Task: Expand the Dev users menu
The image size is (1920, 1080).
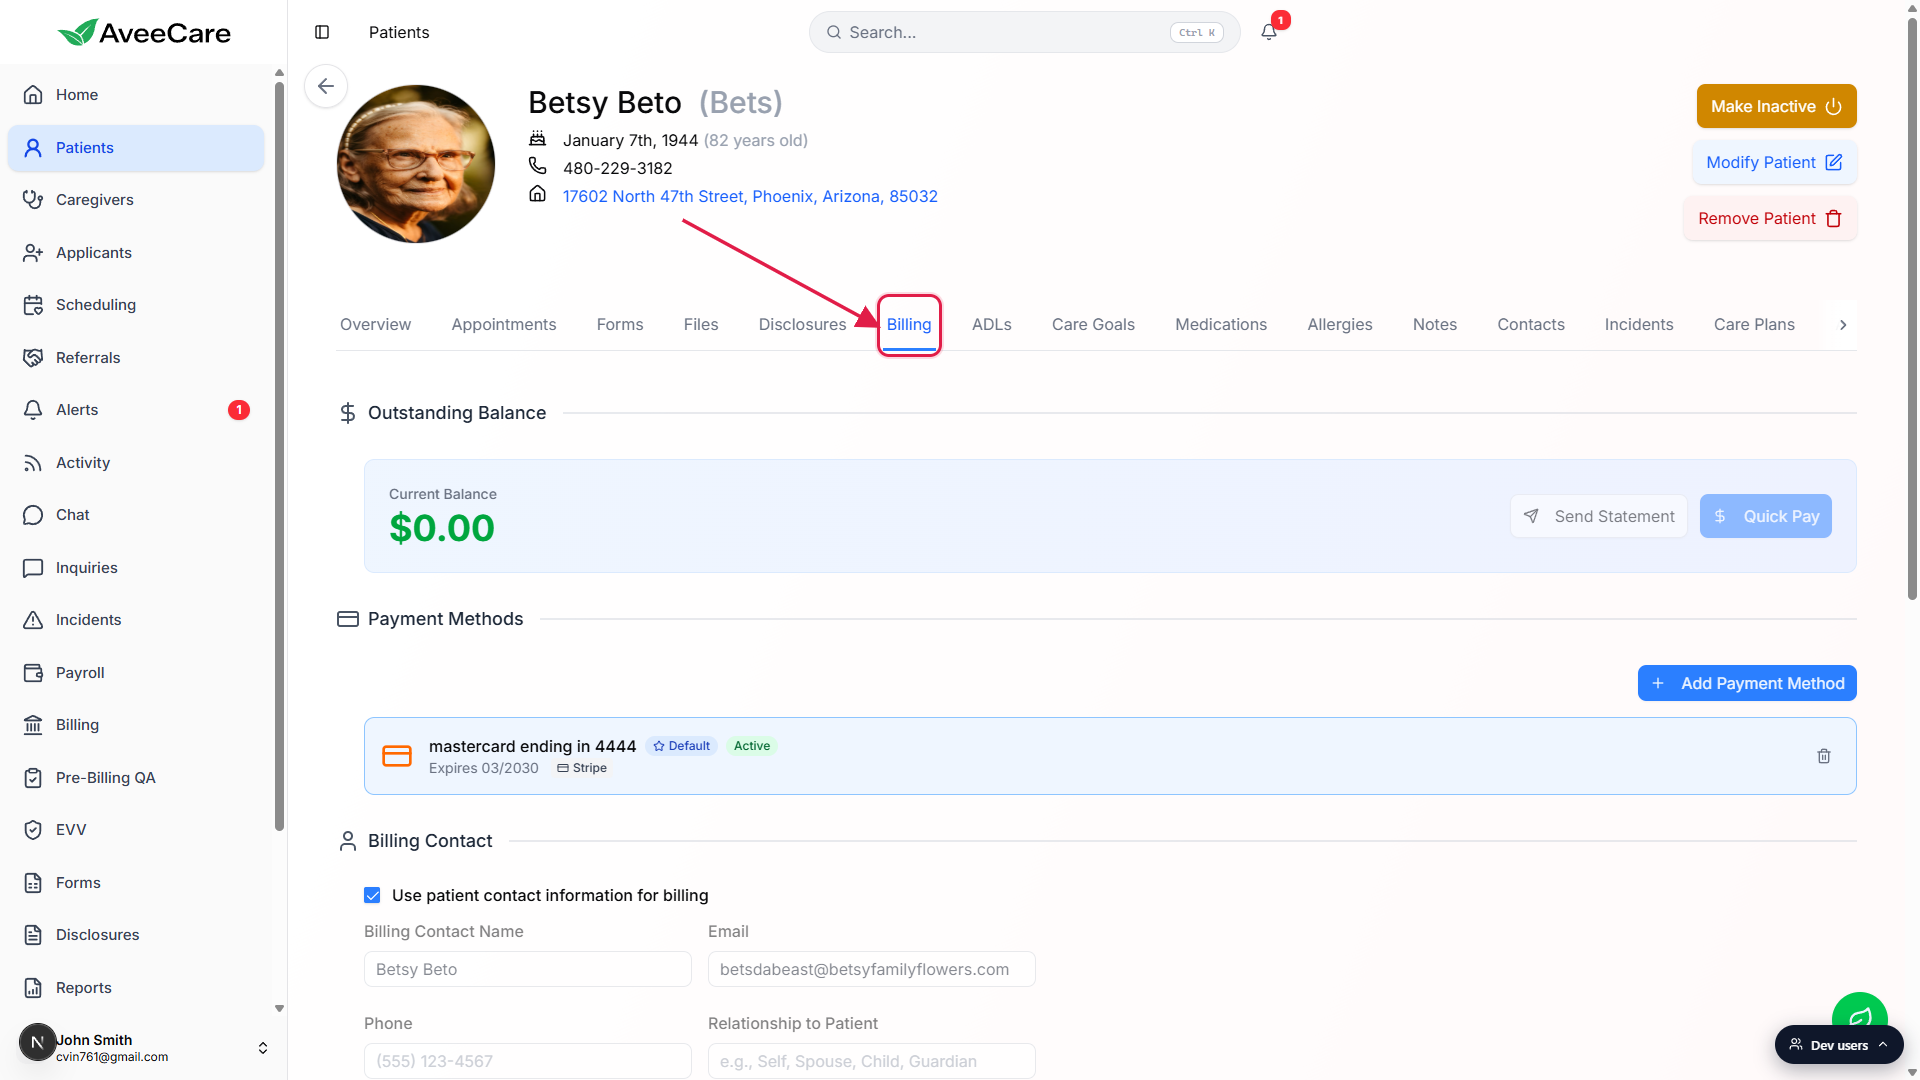Action: click(1839, 1045)
